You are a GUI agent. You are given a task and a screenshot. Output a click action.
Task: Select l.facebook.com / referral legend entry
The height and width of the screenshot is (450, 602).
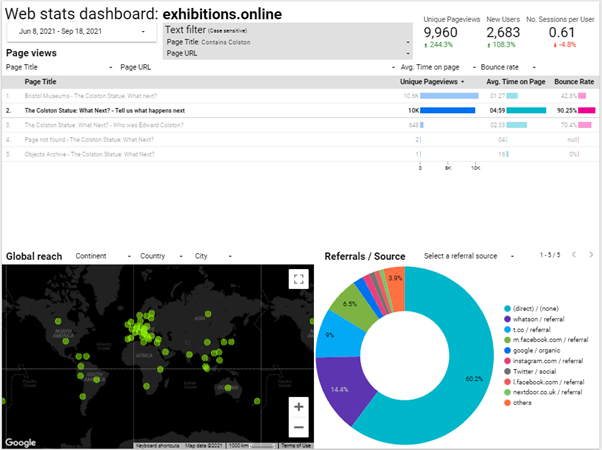(544, 382)
